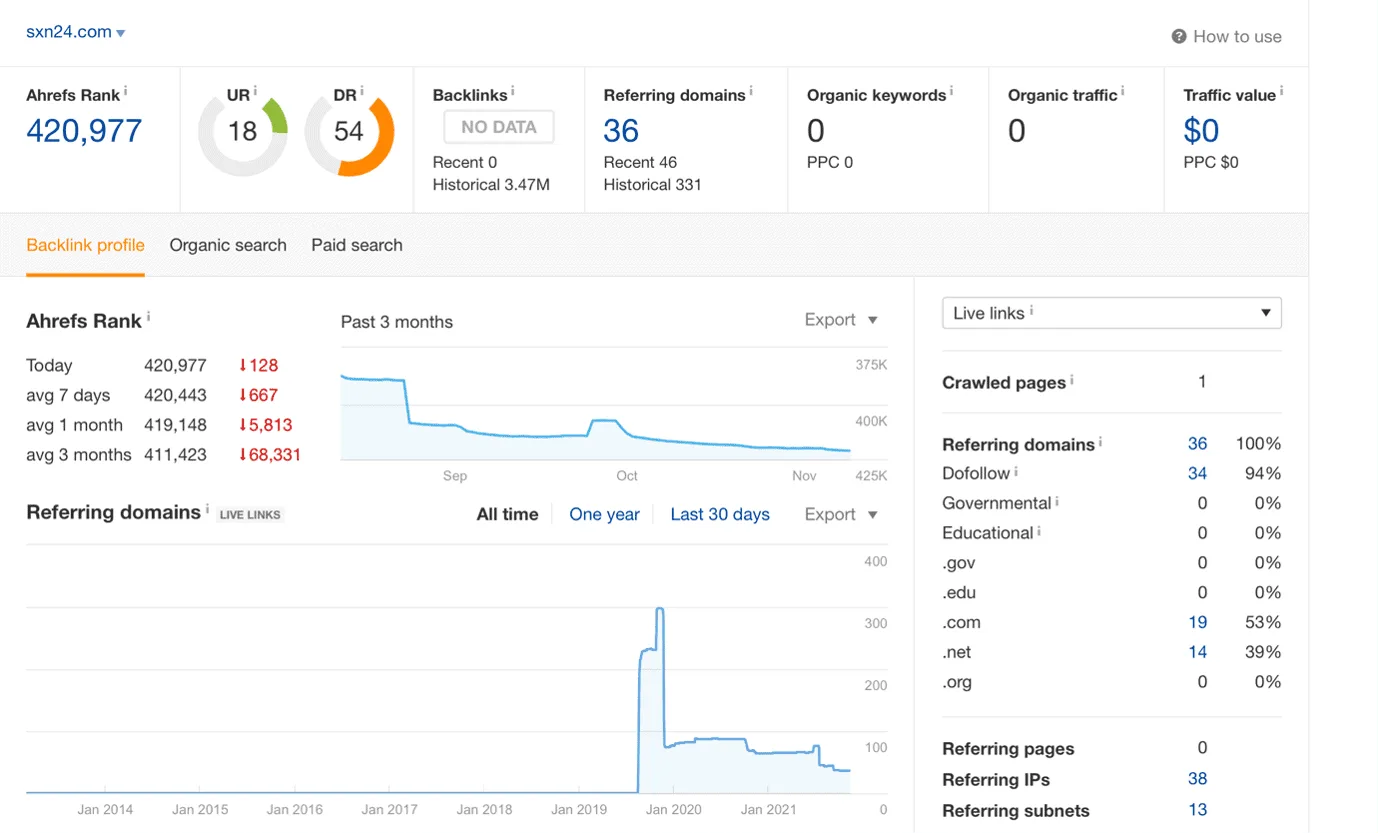Switch to the Organic search tab

(228, 245)
